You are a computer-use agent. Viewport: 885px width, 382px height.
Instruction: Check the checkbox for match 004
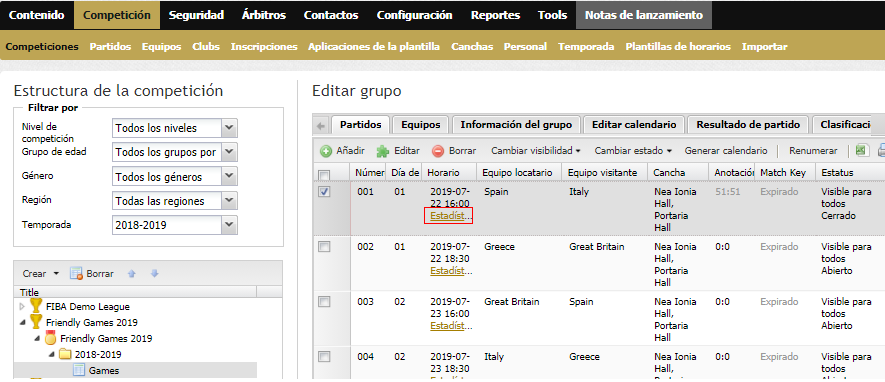pos(324,357)
